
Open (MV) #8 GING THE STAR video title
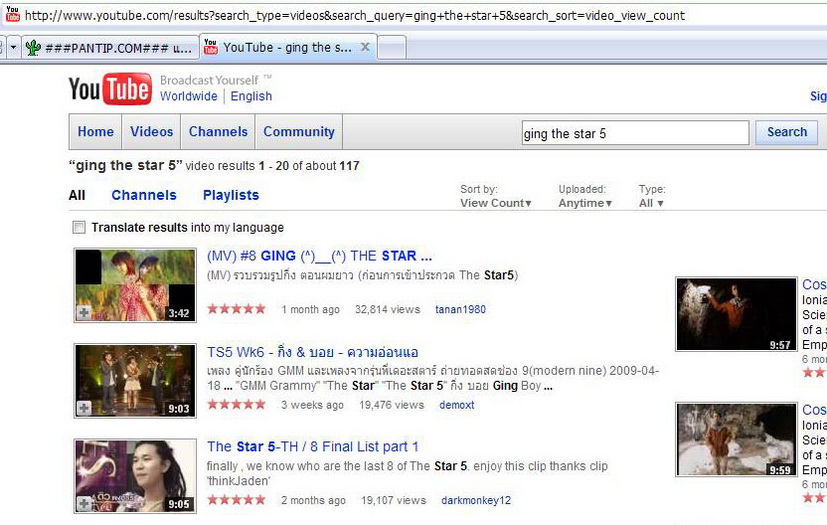click(x=320, y=256)
